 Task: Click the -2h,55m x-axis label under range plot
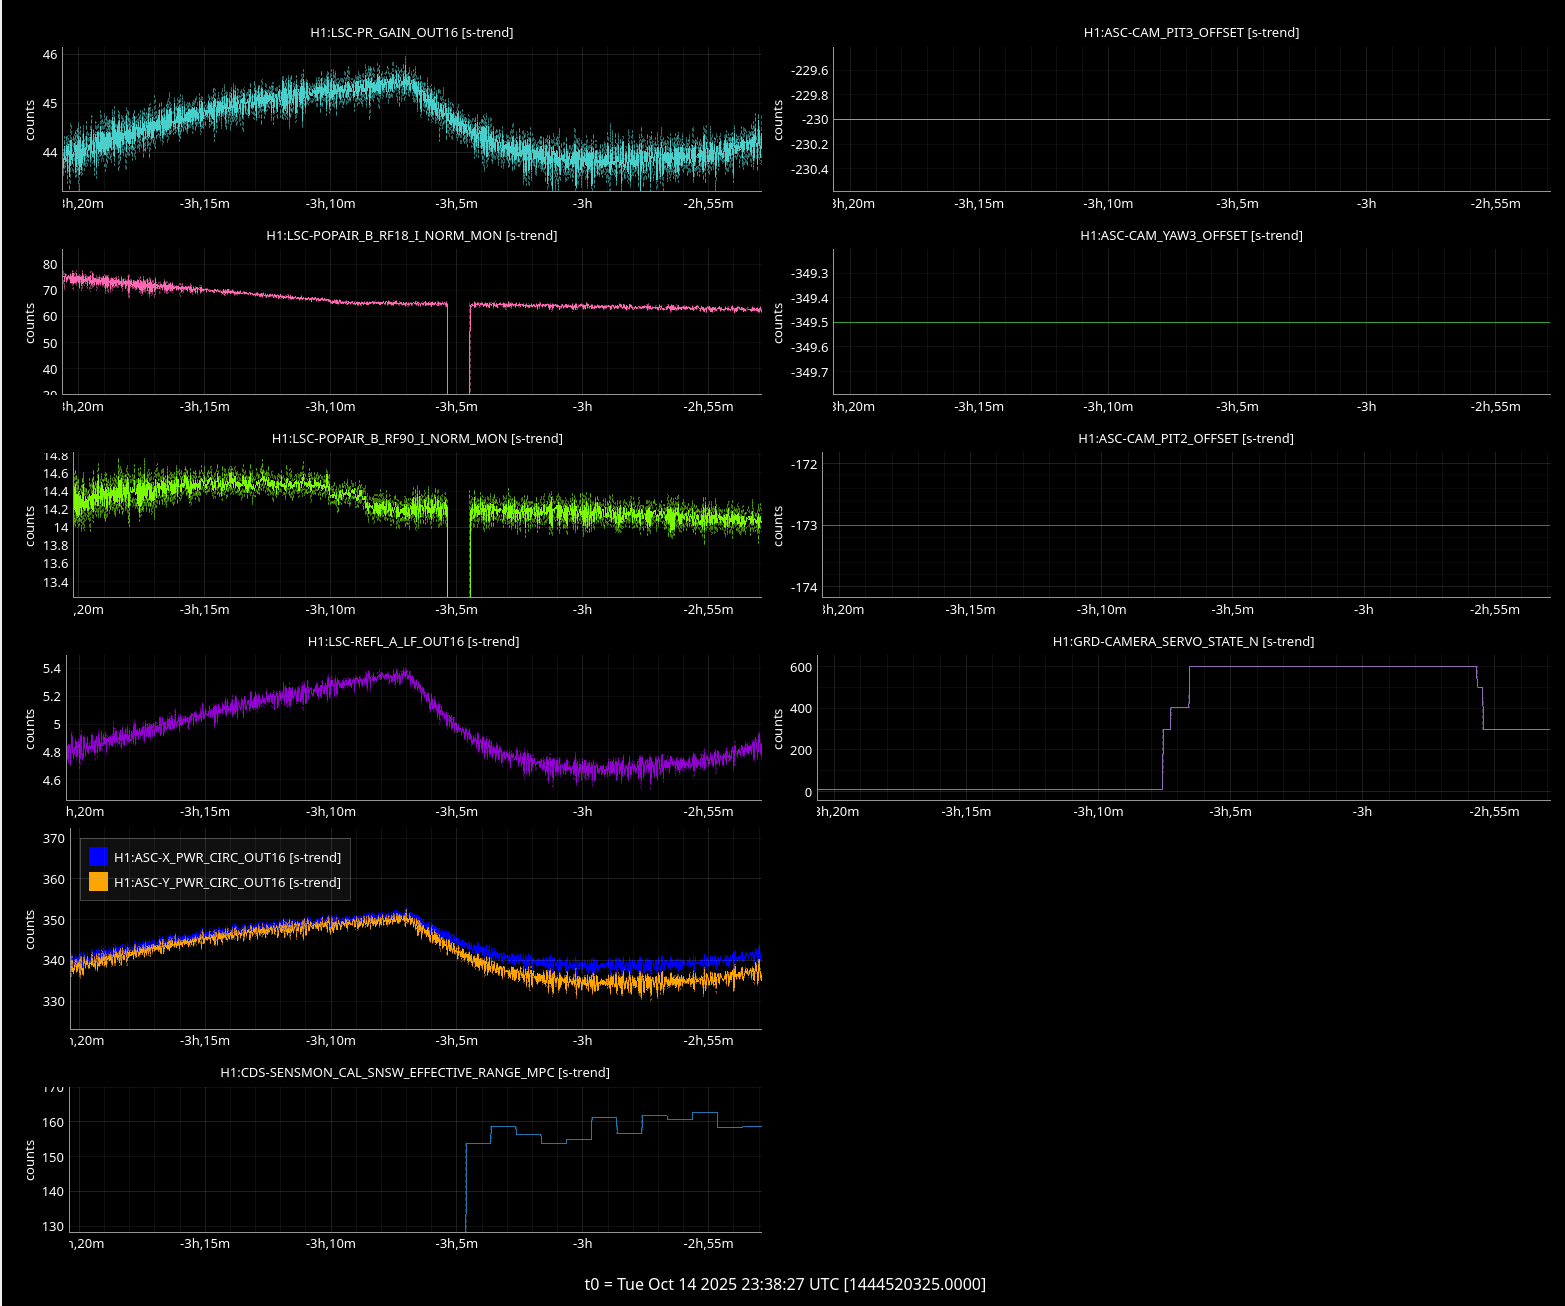pos(708,1244)
